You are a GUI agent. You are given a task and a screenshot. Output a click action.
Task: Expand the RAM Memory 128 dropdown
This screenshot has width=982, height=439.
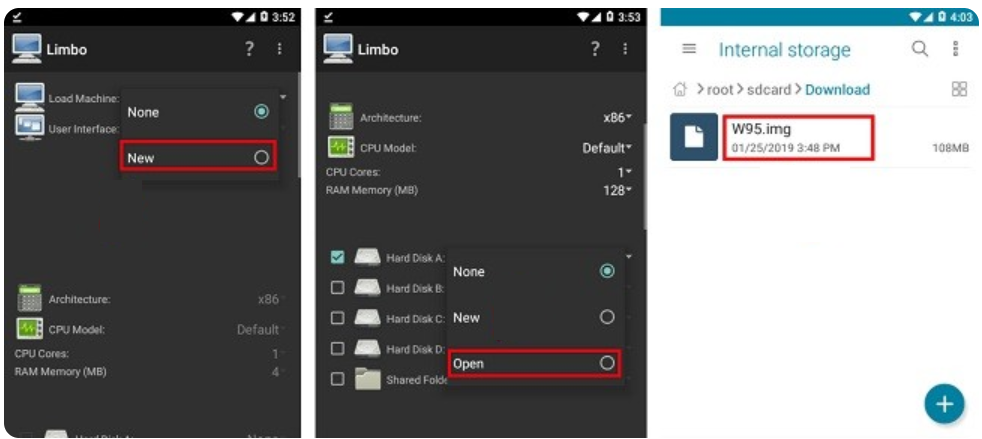coord(617,190)
